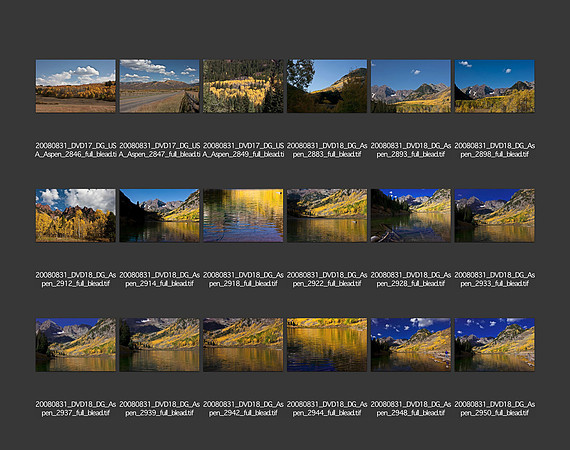Screen dimensions: 570x450
Task: Click filename ending Aspen_2849_full_bleed.ti
Action: click(x=243, y=150)
